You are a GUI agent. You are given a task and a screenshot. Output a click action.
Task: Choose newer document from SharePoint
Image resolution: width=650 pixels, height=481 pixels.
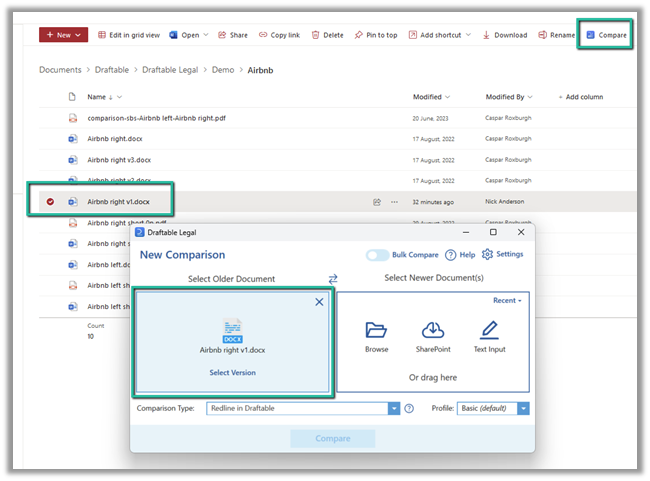pos(433,337)
